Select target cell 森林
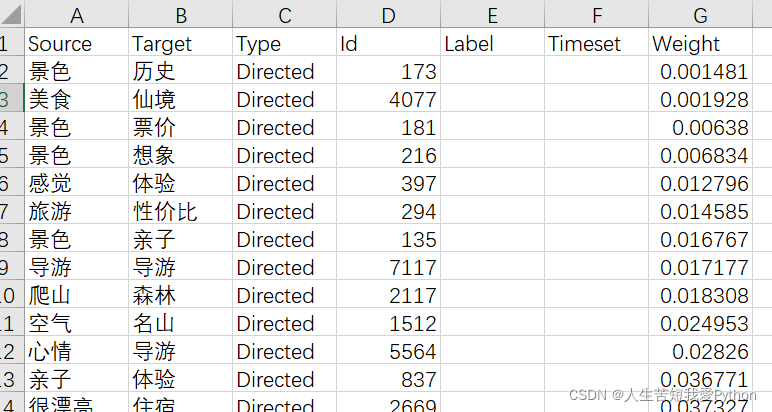This screenshot has height=412, width=772. [181, 294]
